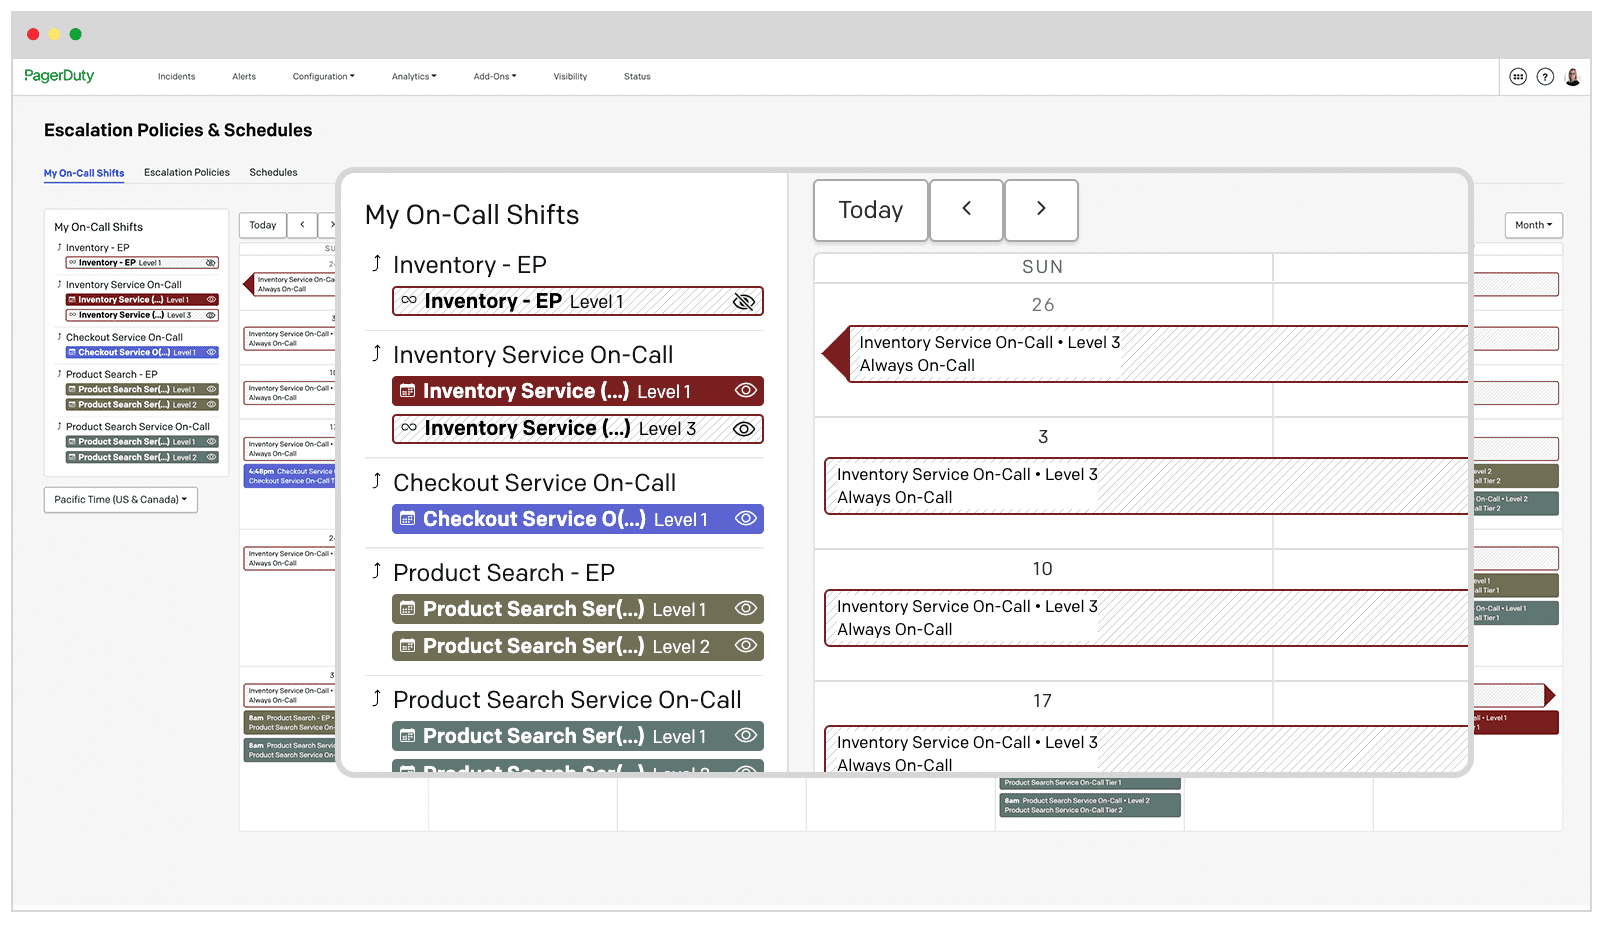Open the Month view dropdown

[1533, 225]
